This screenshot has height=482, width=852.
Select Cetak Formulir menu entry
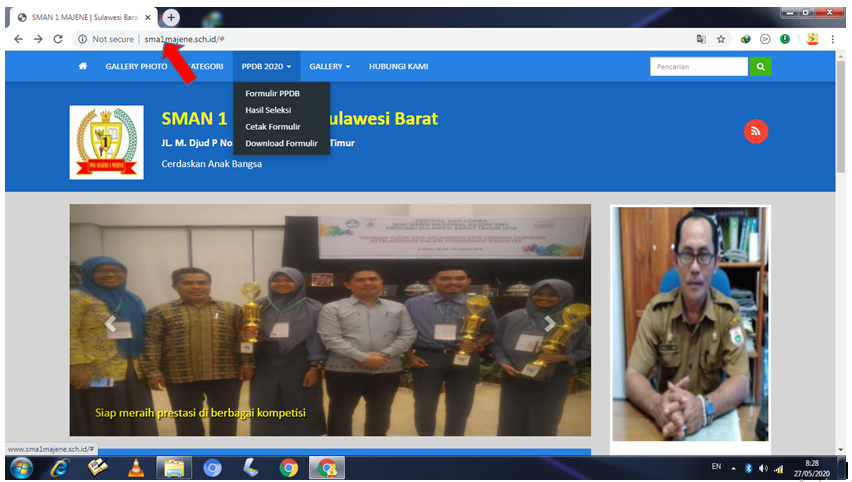point(272,127)
